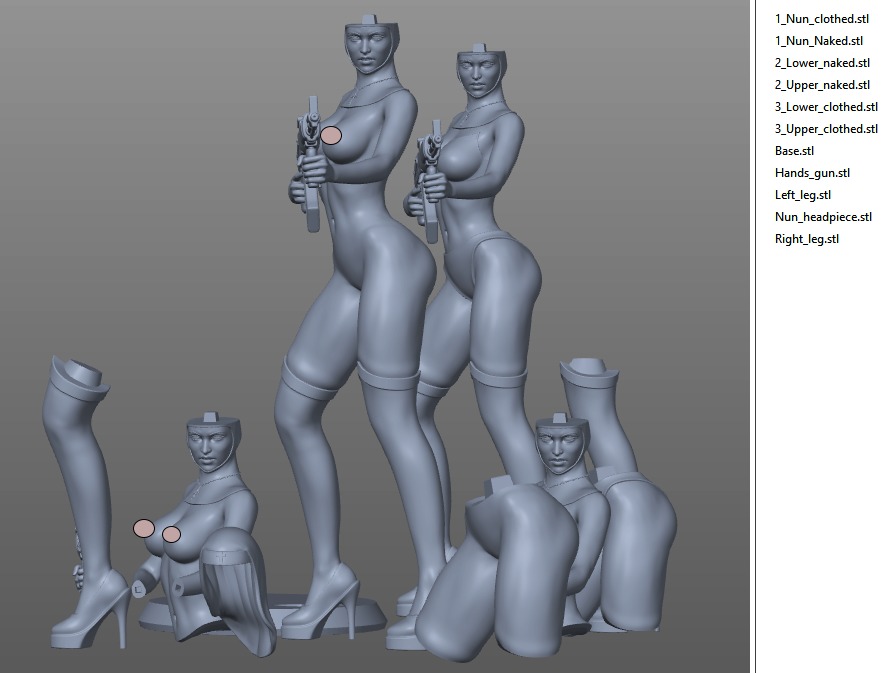Select the 1_Nun_Naked.stl file entry
Image resolution: width=891 pixels, height=673 pixels.
click(819, 41)
